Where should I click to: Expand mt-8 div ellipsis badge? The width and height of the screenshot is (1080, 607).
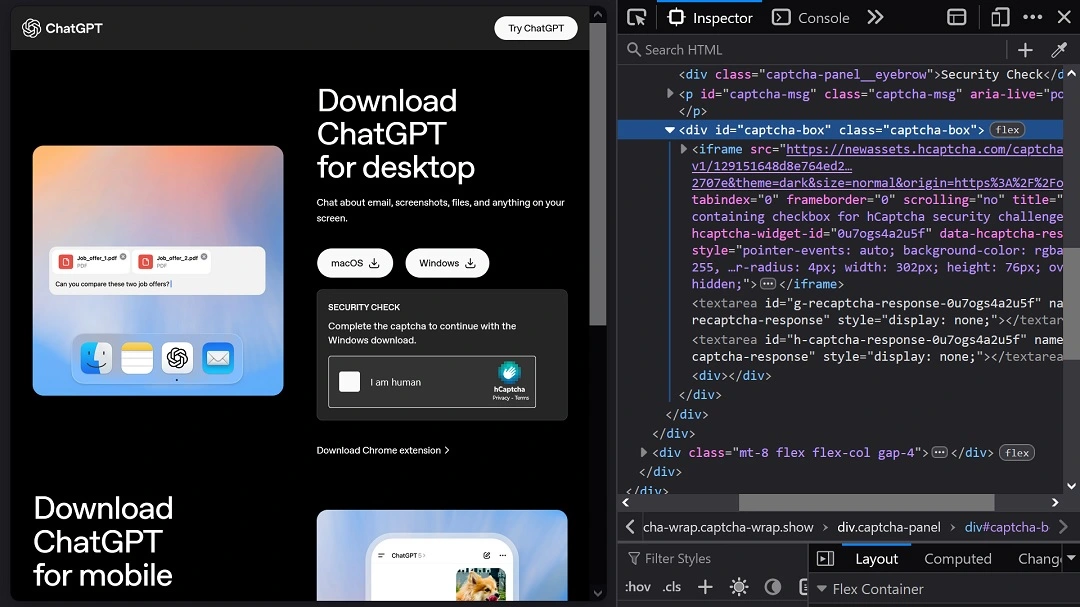click(939, 453)
